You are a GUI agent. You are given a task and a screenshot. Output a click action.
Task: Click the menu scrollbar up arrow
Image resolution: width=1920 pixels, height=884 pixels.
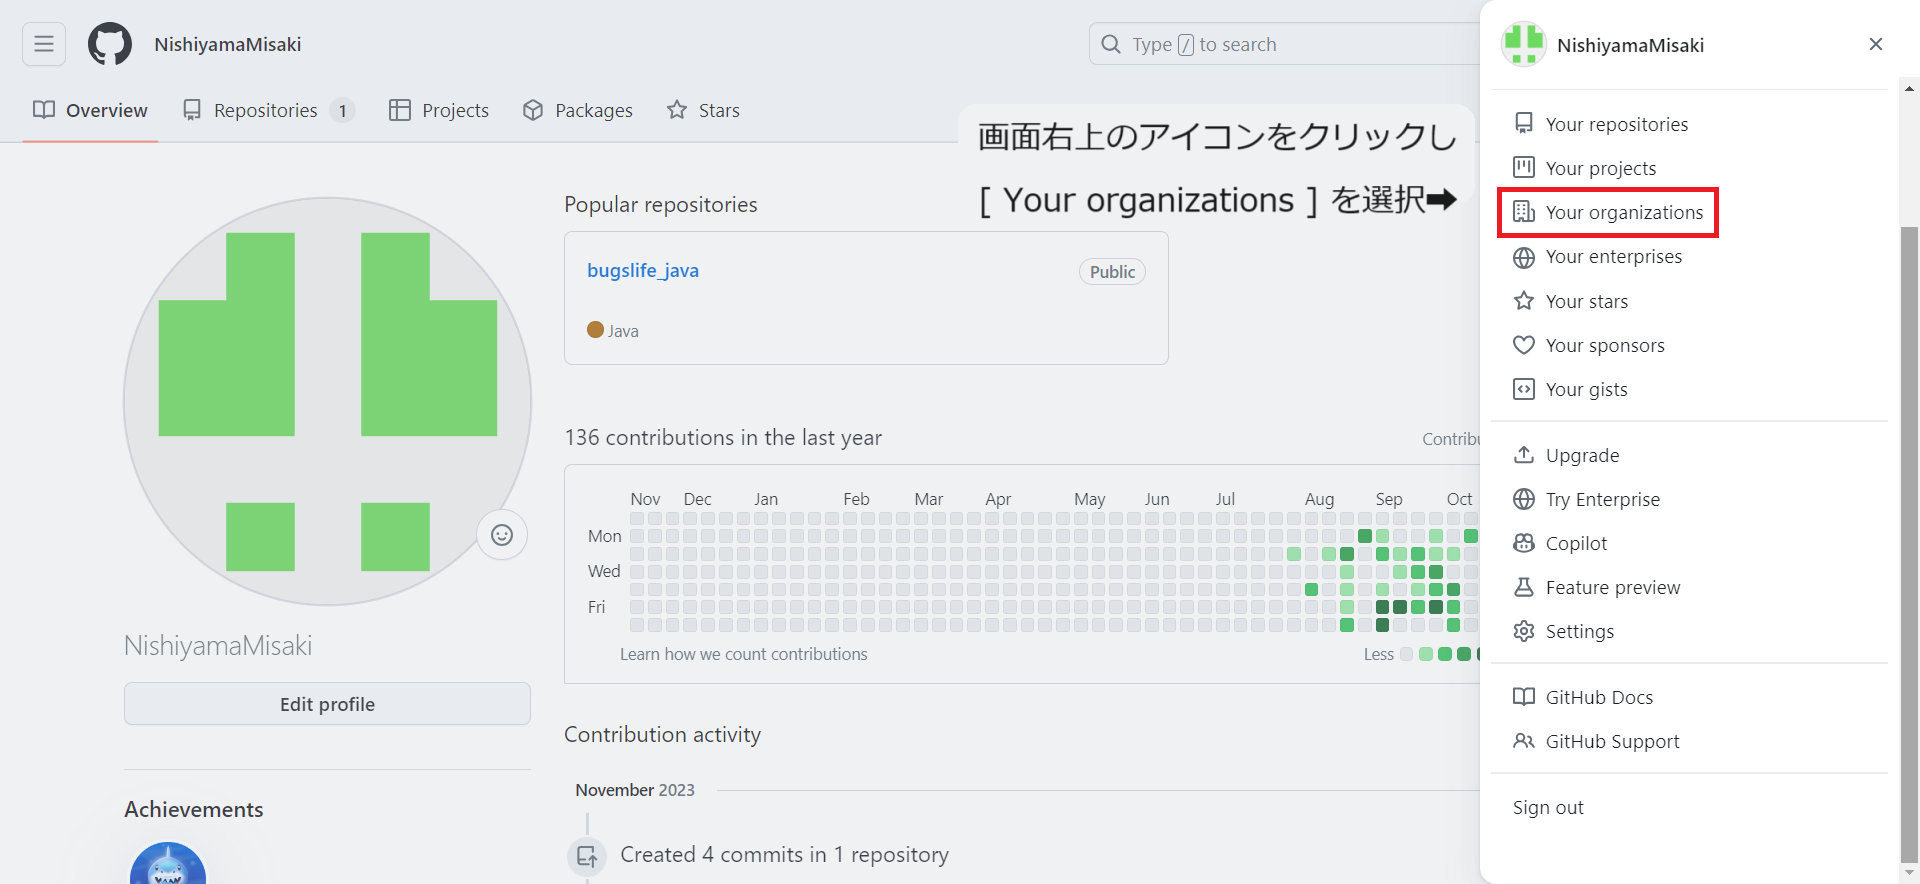click(1909, 88)
